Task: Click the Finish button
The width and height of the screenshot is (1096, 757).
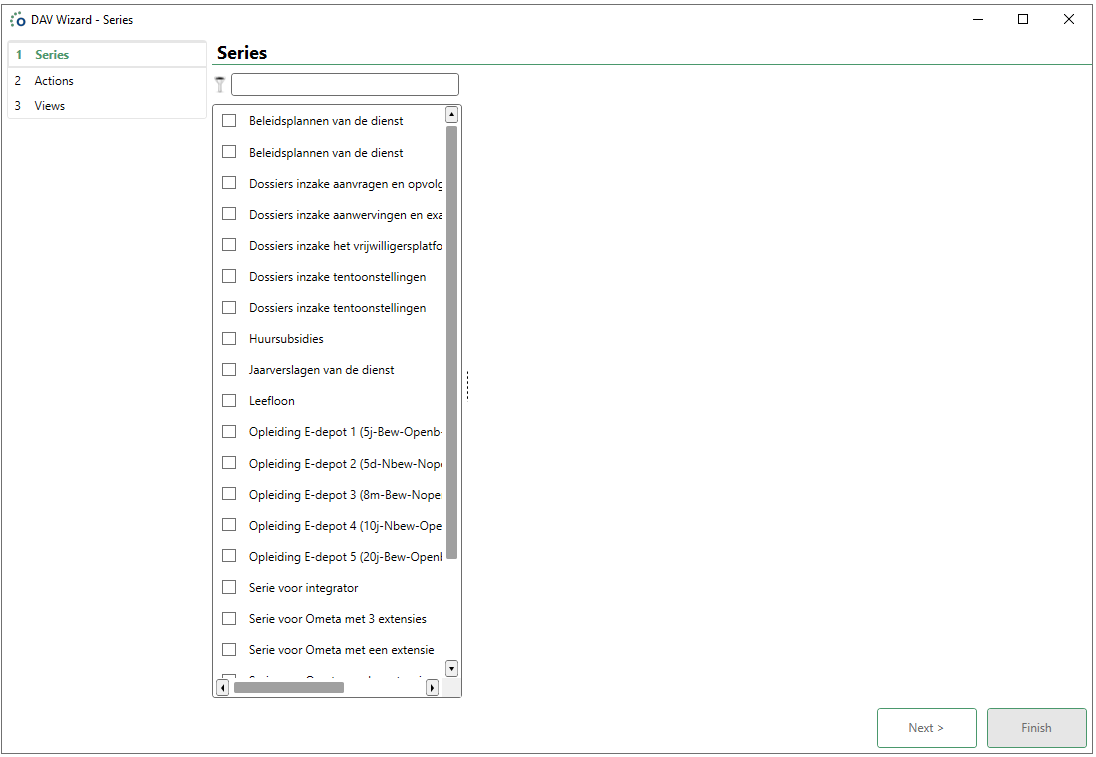Action: (1036, 728)
